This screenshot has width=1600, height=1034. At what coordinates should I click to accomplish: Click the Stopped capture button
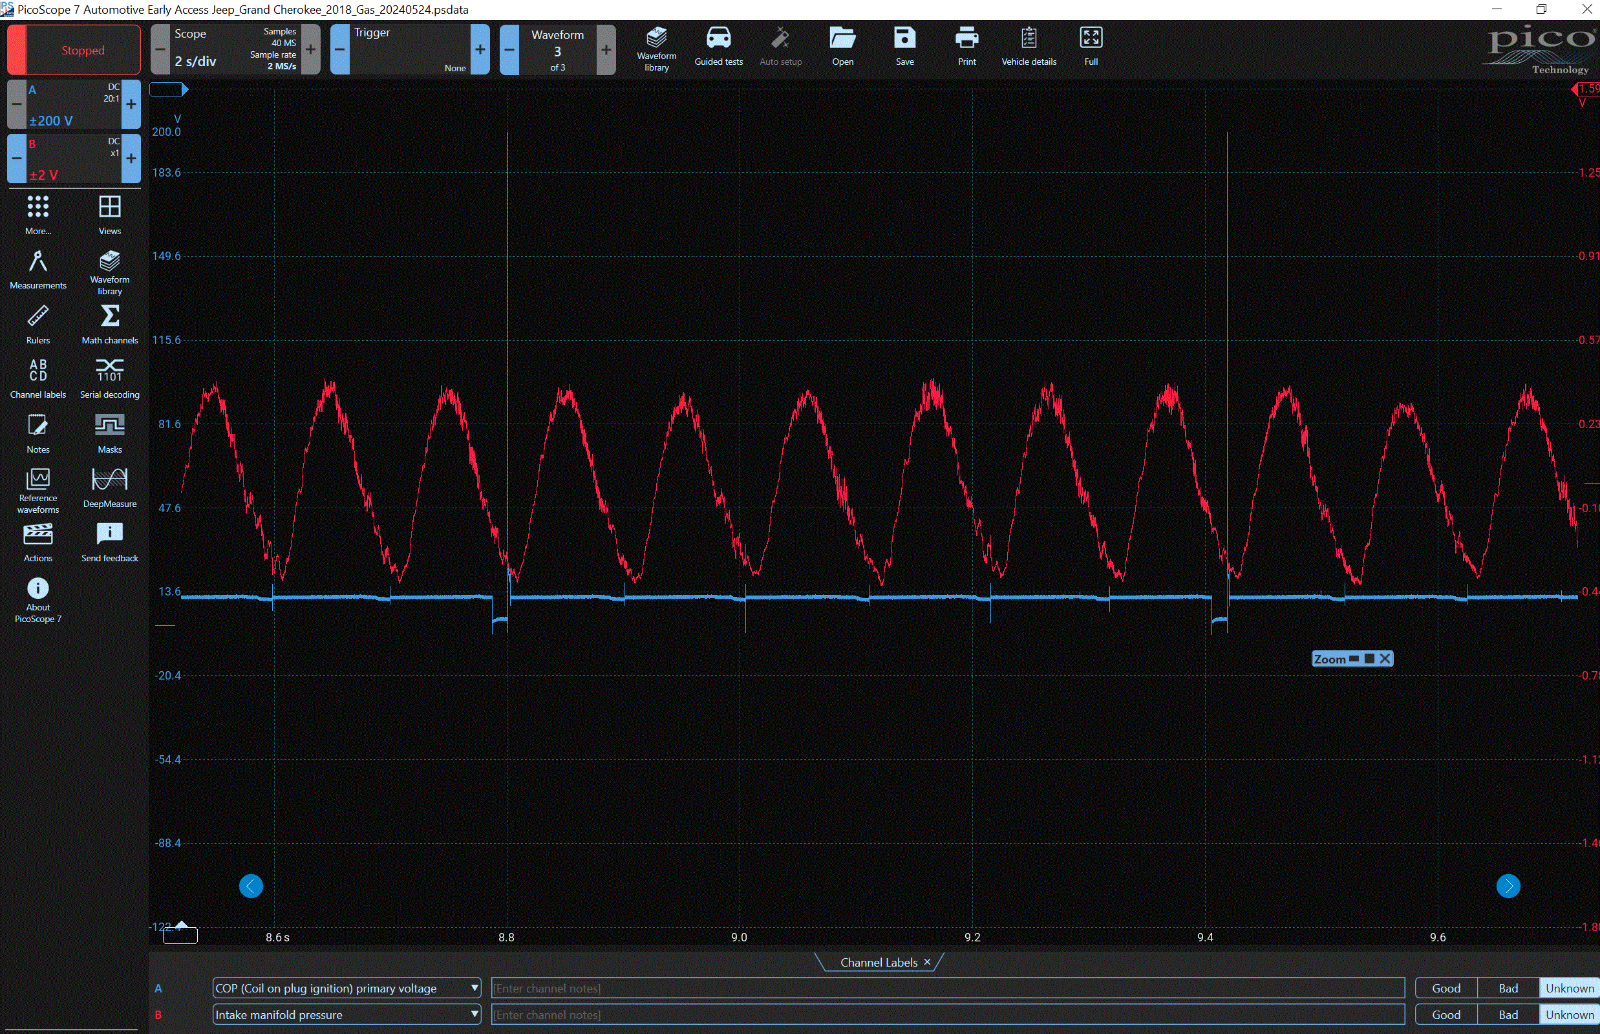[x=74, y=50]
